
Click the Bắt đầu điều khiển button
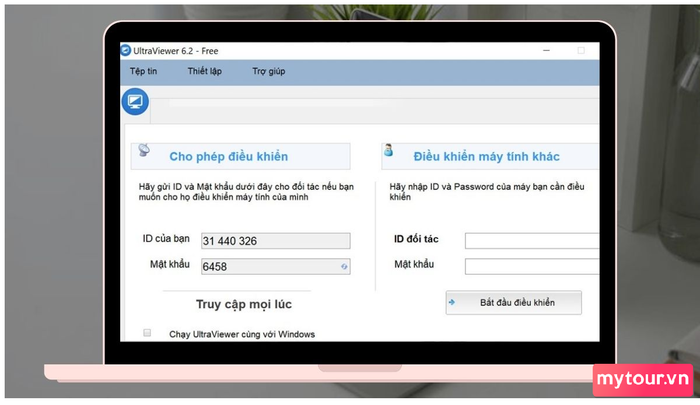513,303
